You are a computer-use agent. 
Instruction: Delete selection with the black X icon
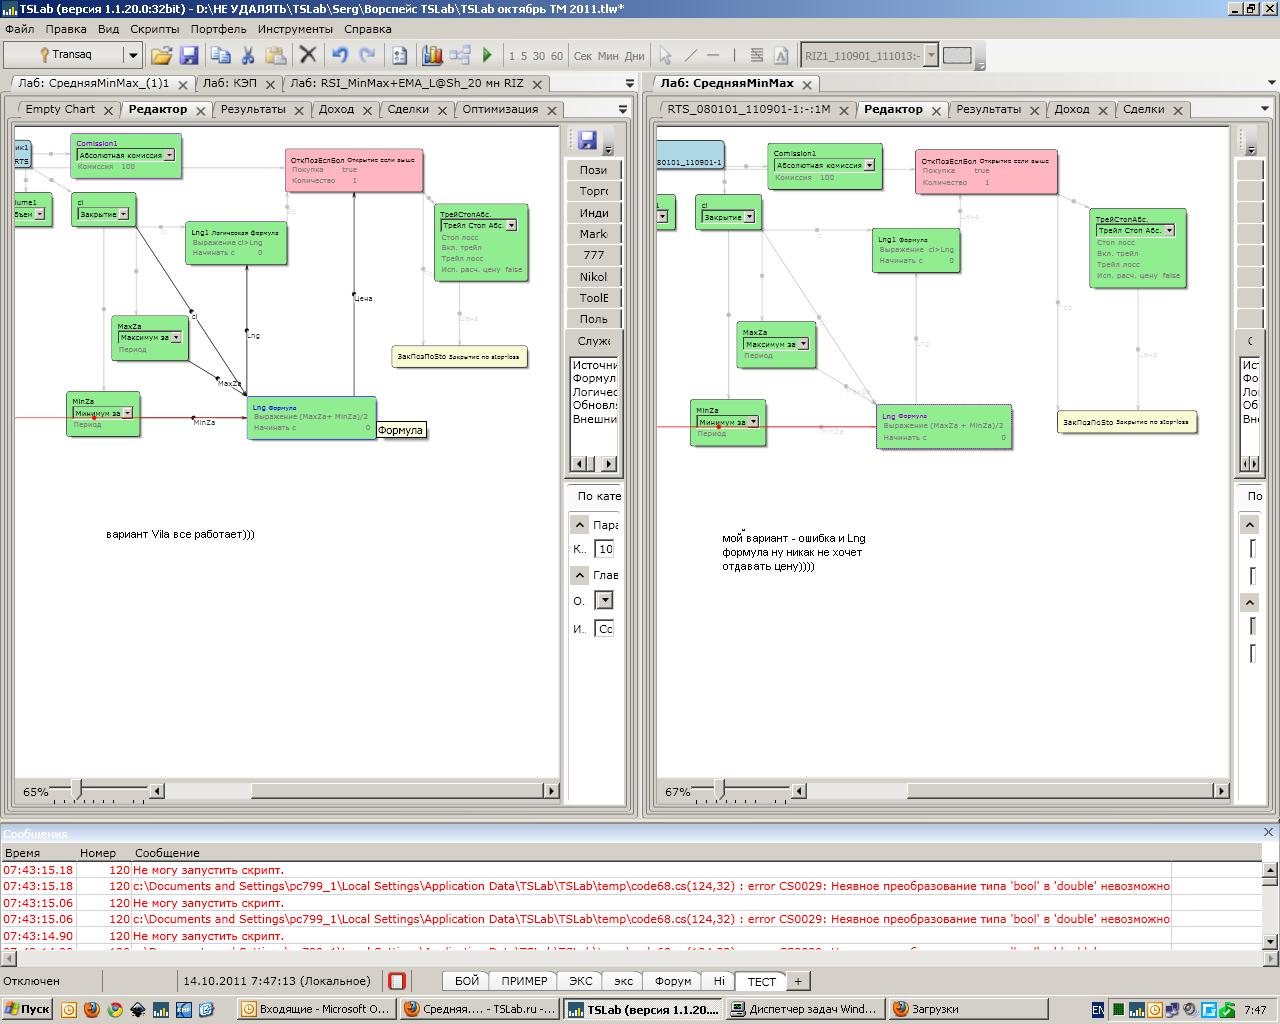click(x=308, y=56)
